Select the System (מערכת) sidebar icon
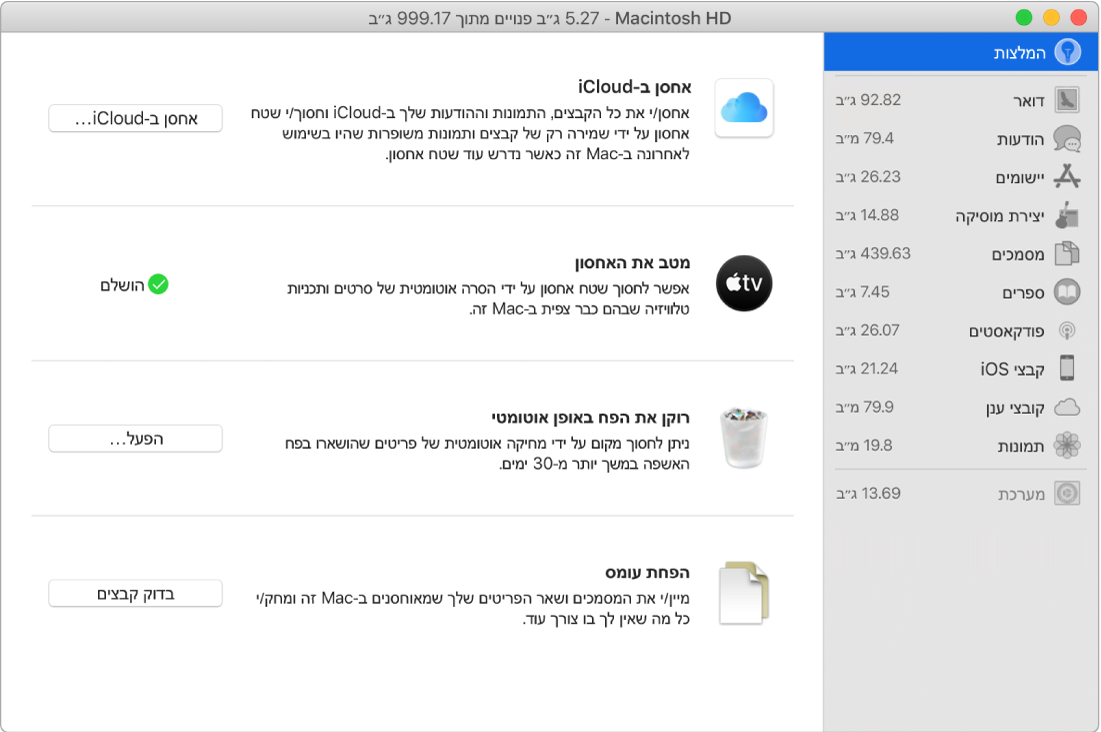Image resolution: width=1101 pixels, height=732 pixels. click(x=1068, y=493)
